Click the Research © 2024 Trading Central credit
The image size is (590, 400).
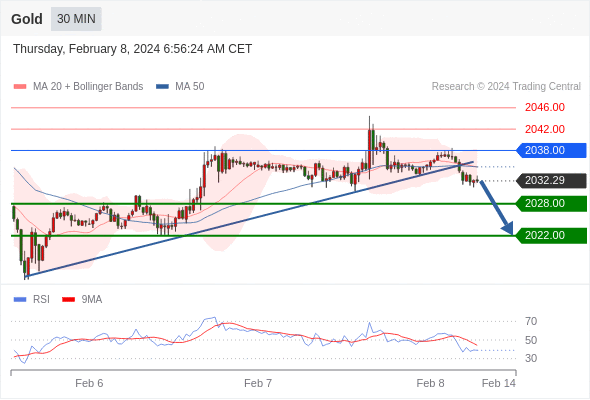pos(506,87)
